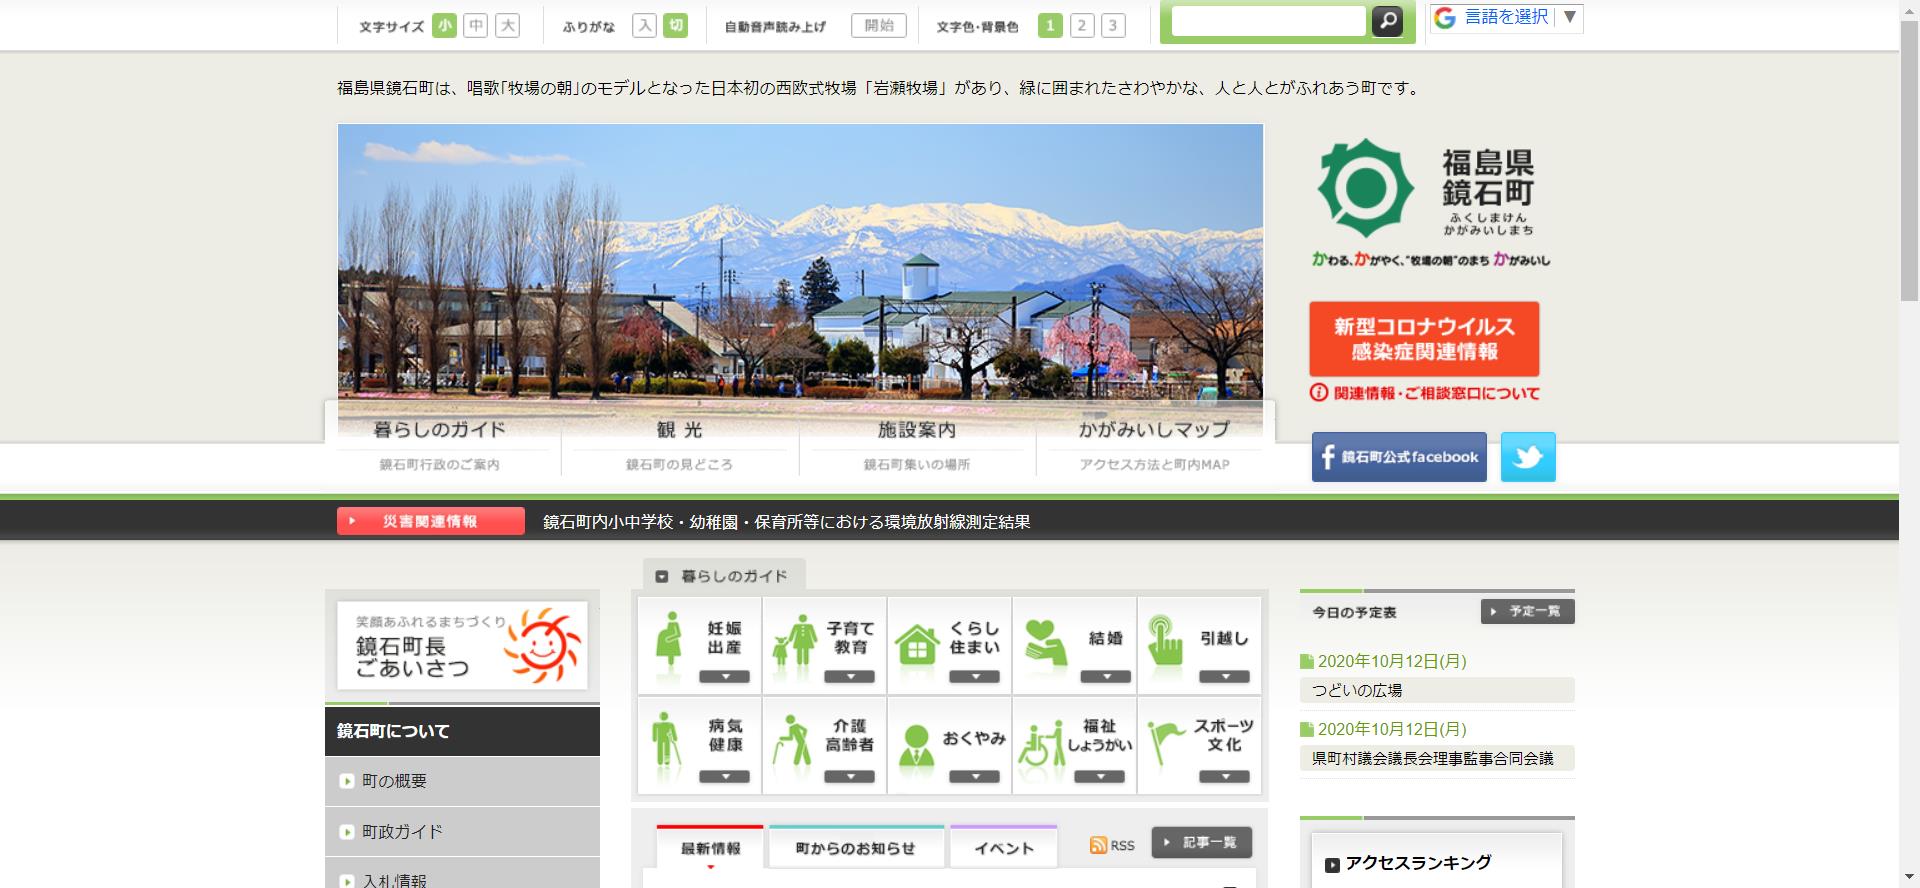This screenshot has height=888, width=1920.
Task: Switch to the 町からのお知らせ tab
Action: coord(856,847)
